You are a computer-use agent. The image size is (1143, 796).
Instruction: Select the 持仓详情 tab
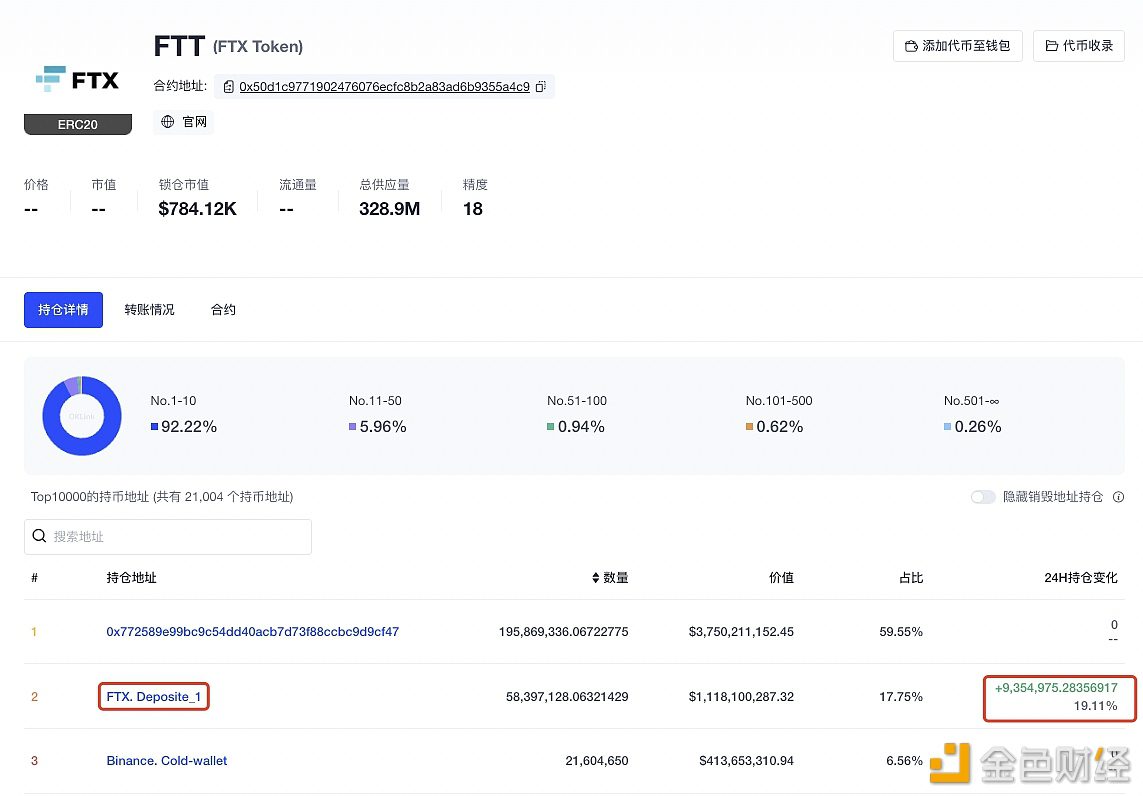pyautogui.click(x=63, y=309)
